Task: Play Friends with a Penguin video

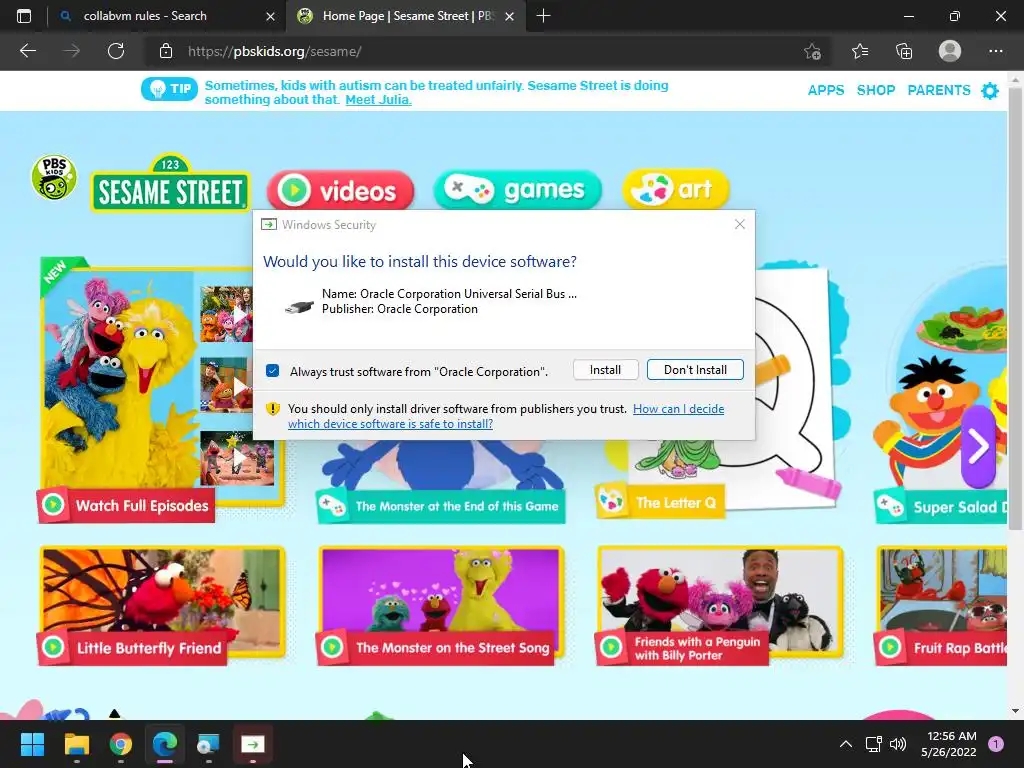Action: pyautogui.click(x=720, y=605)
